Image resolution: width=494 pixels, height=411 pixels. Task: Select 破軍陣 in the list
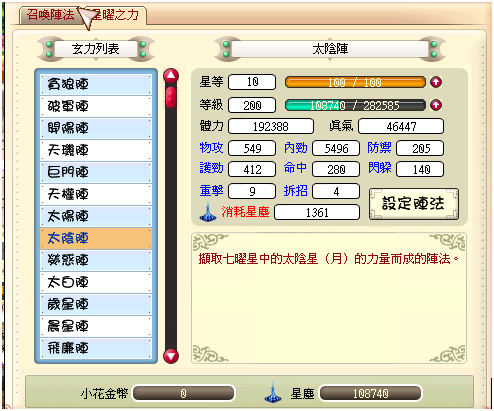(x=96, y=106)
